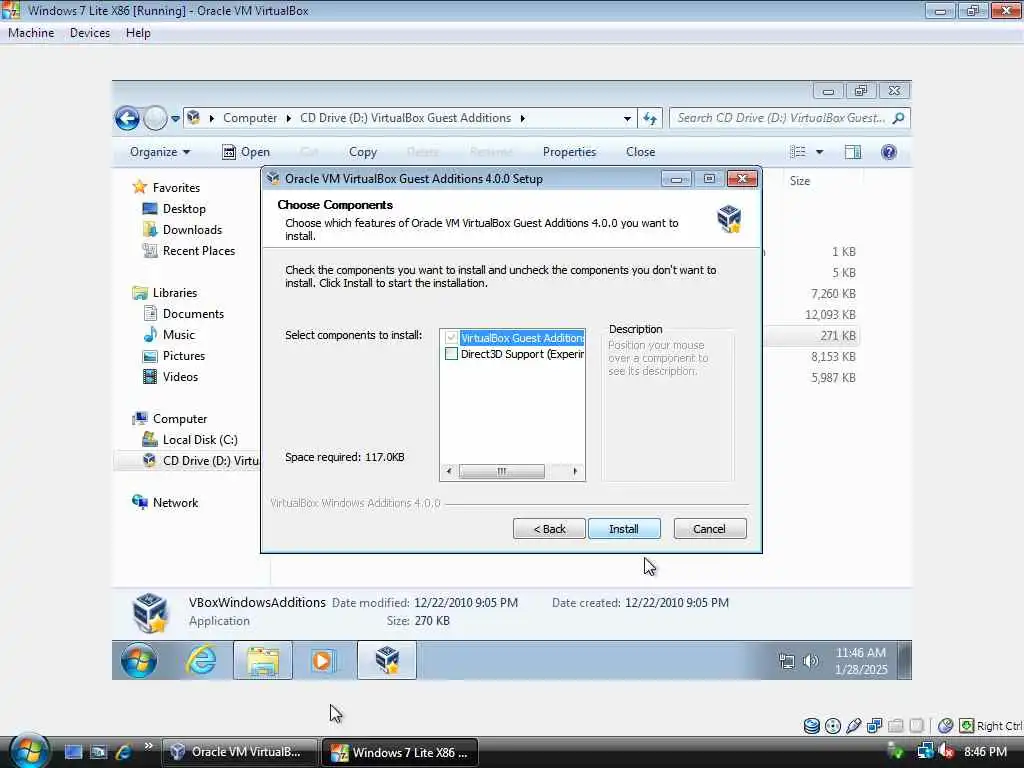
Task: Click Properties in Explorer toolbar
Action: pos(569,152)
